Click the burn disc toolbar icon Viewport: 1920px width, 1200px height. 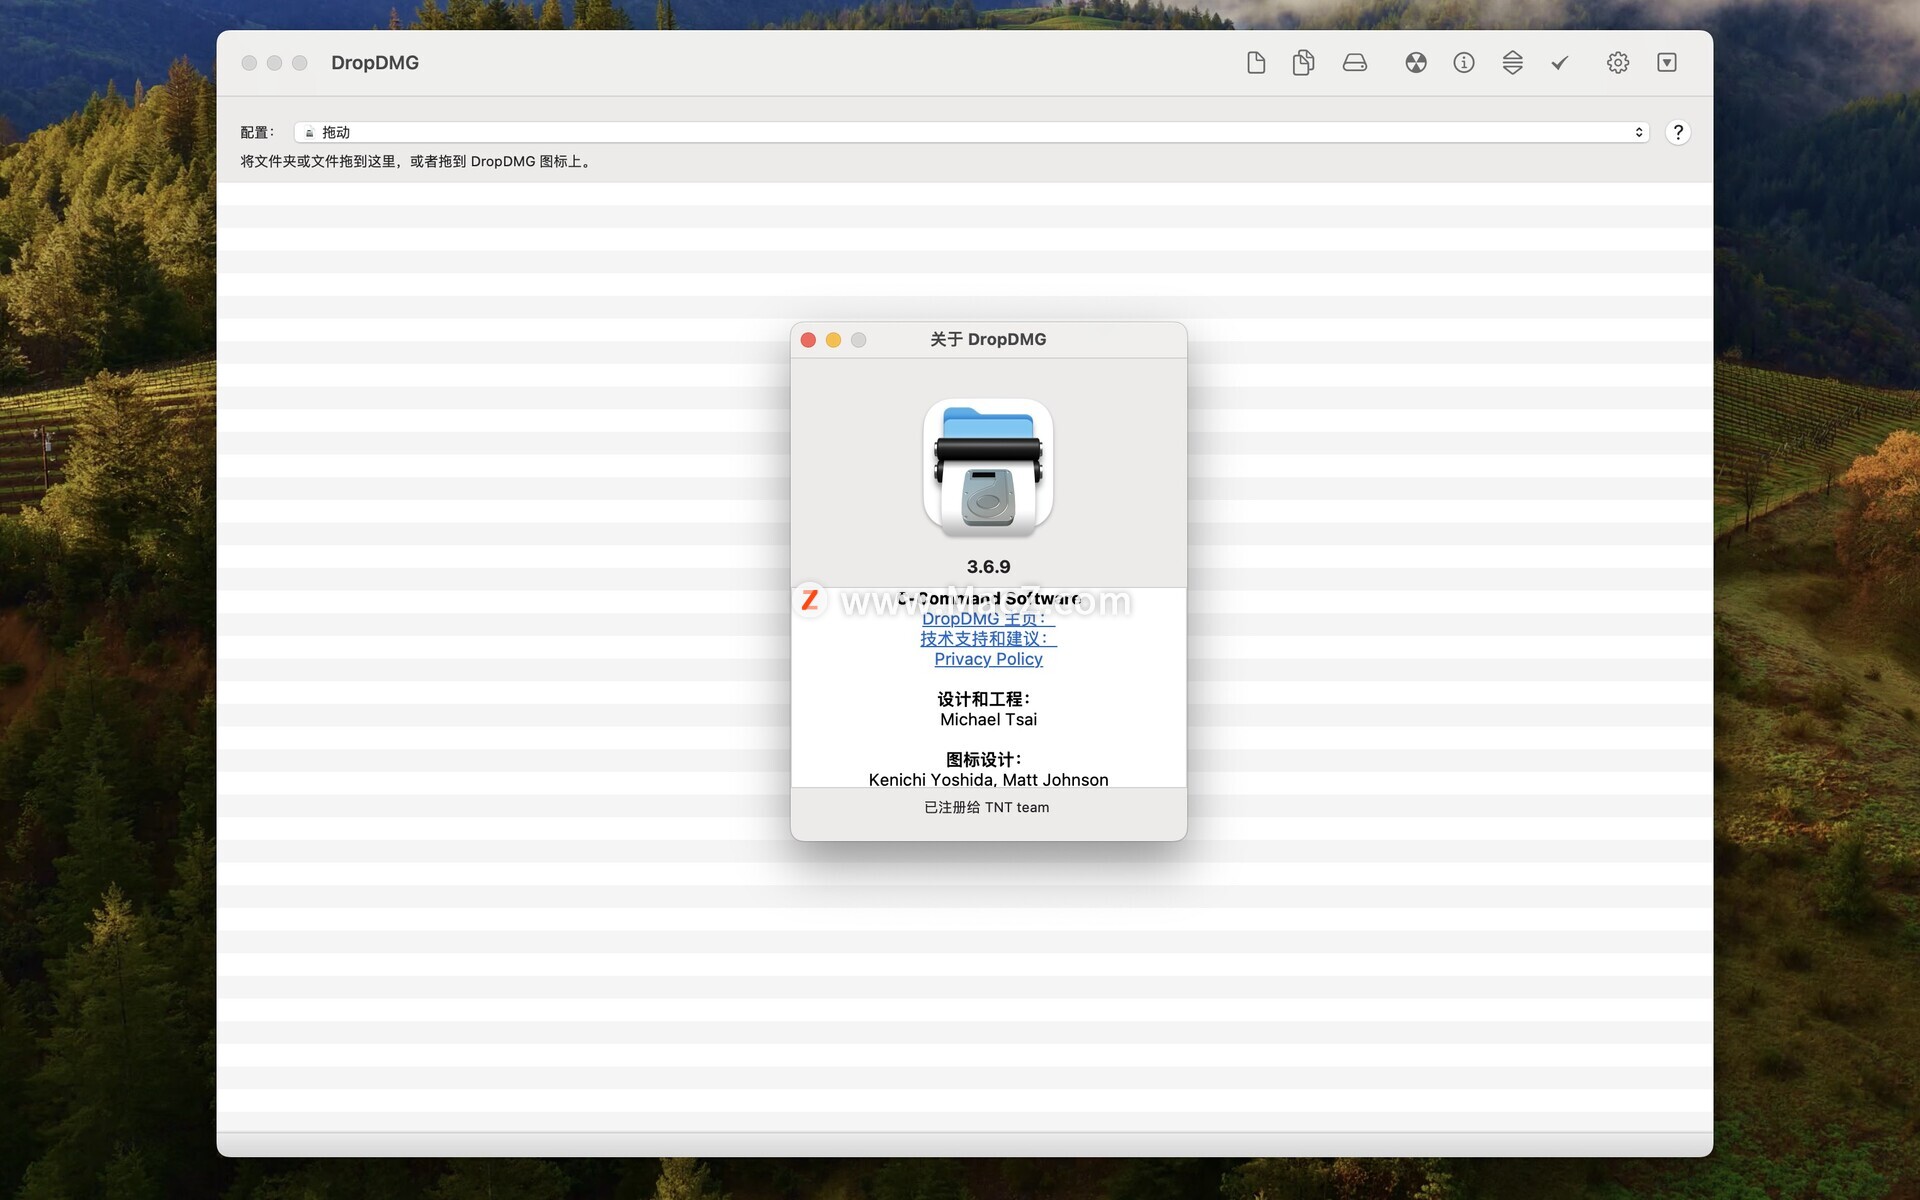pyautogui.click(x=1416, y=63)
